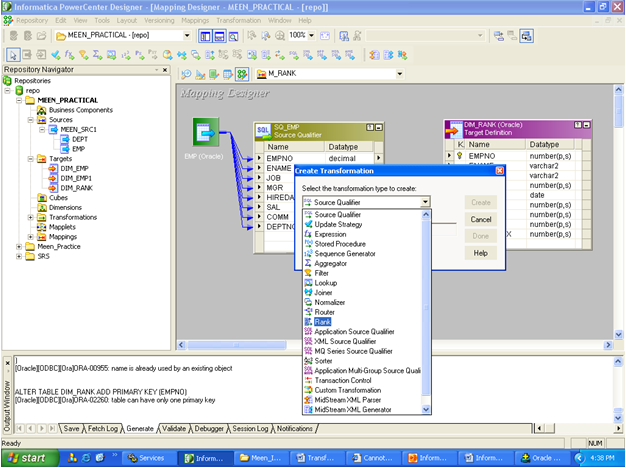Viewport: 626px width, 468px height.
Task: Click the COMM port in SQ_EMP
Action: coord(277,217)
